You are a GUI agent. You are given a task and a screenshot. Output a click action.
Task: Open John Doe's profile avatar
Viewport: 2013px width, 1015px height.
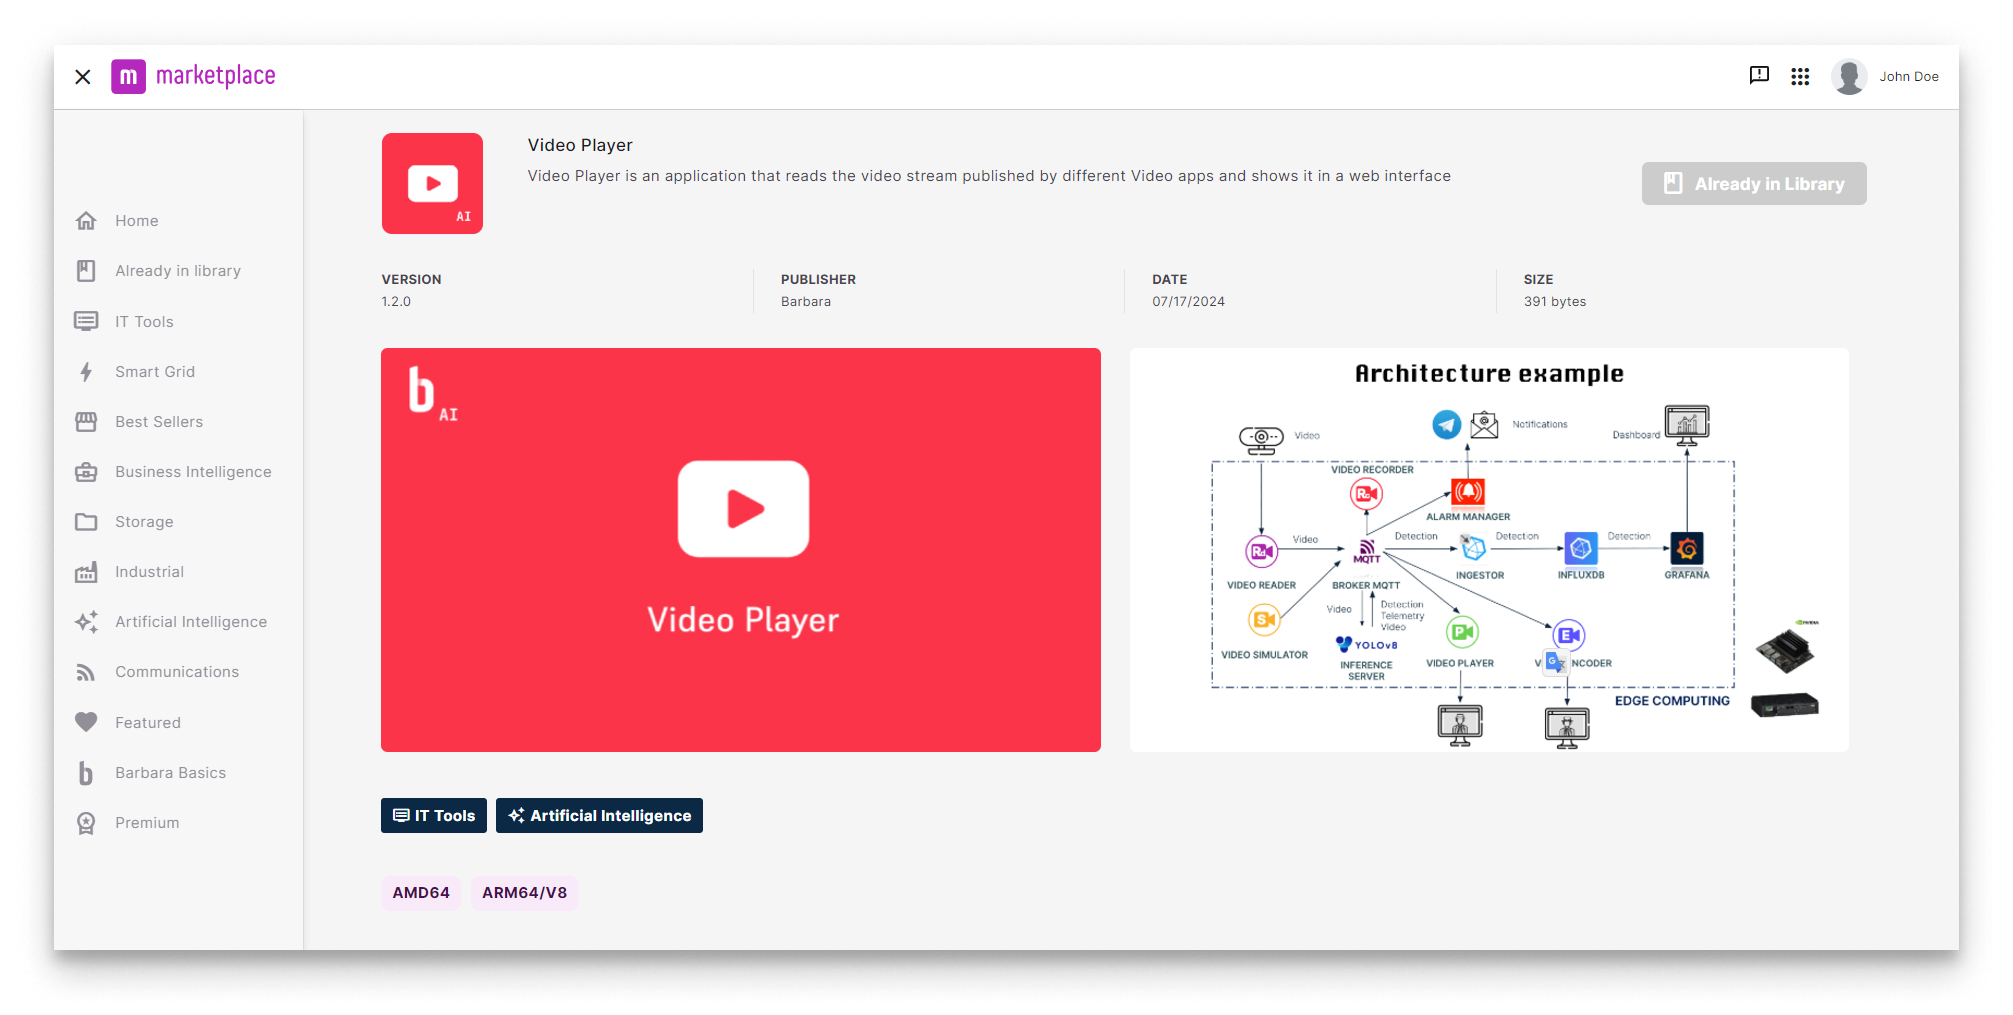click(x=1848, y=76)
